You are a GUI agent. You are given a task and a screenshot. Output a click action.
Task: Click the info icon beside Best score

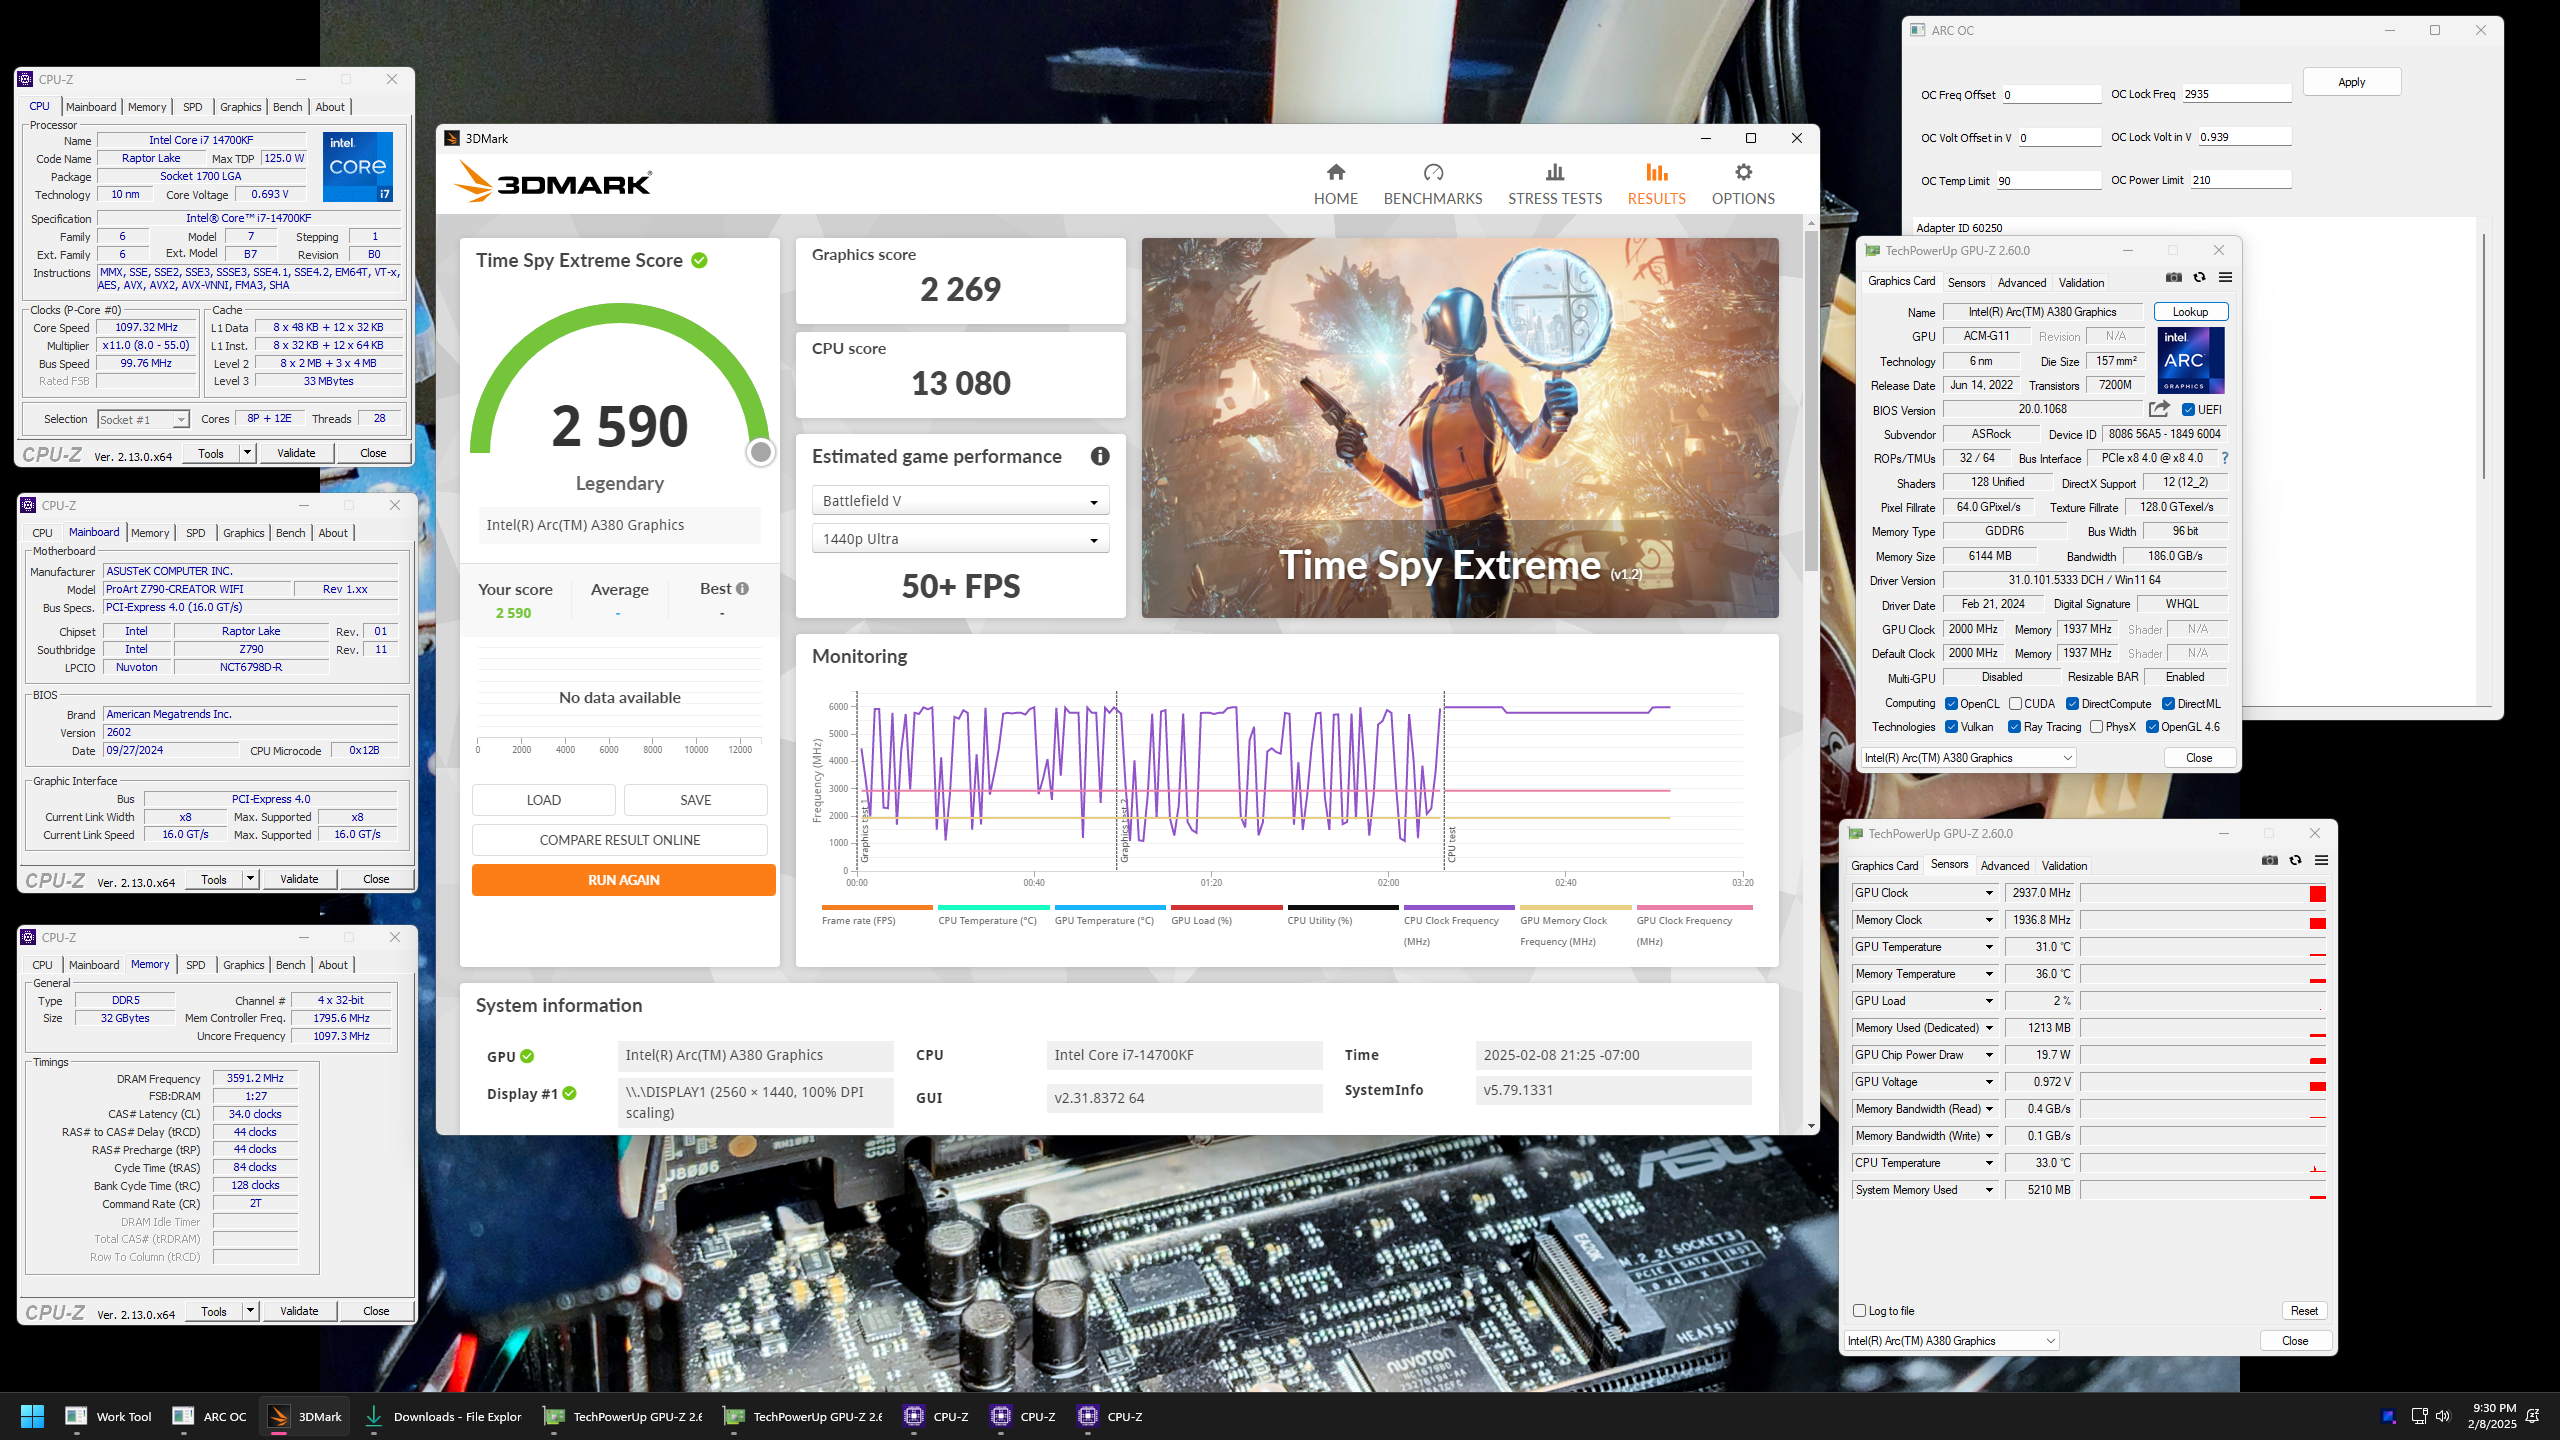click(x=742, y=589)
